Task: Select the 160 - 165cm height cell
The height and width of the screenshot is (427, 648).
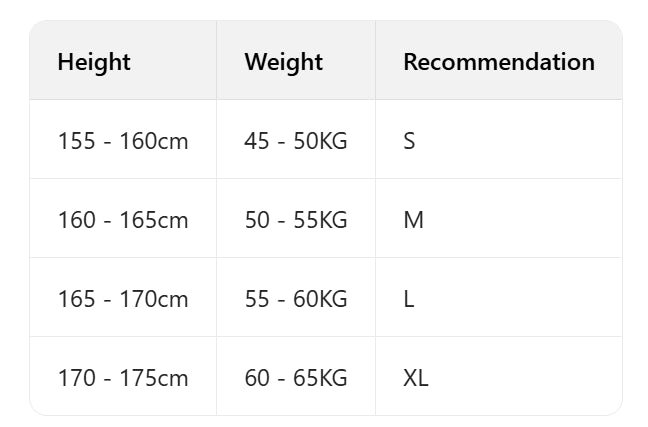Action: (123, 220)
